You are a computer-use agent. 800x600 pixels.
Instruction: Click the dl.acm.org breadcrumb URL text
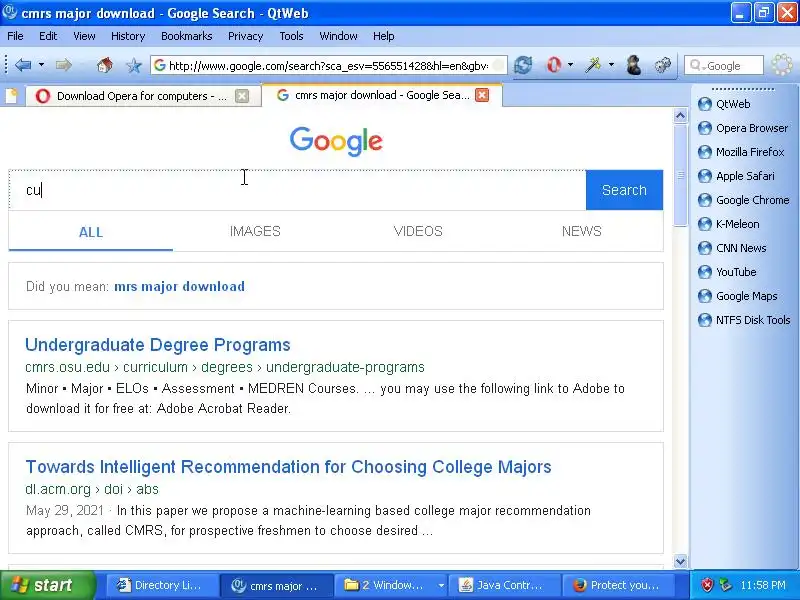click(92, 489)
